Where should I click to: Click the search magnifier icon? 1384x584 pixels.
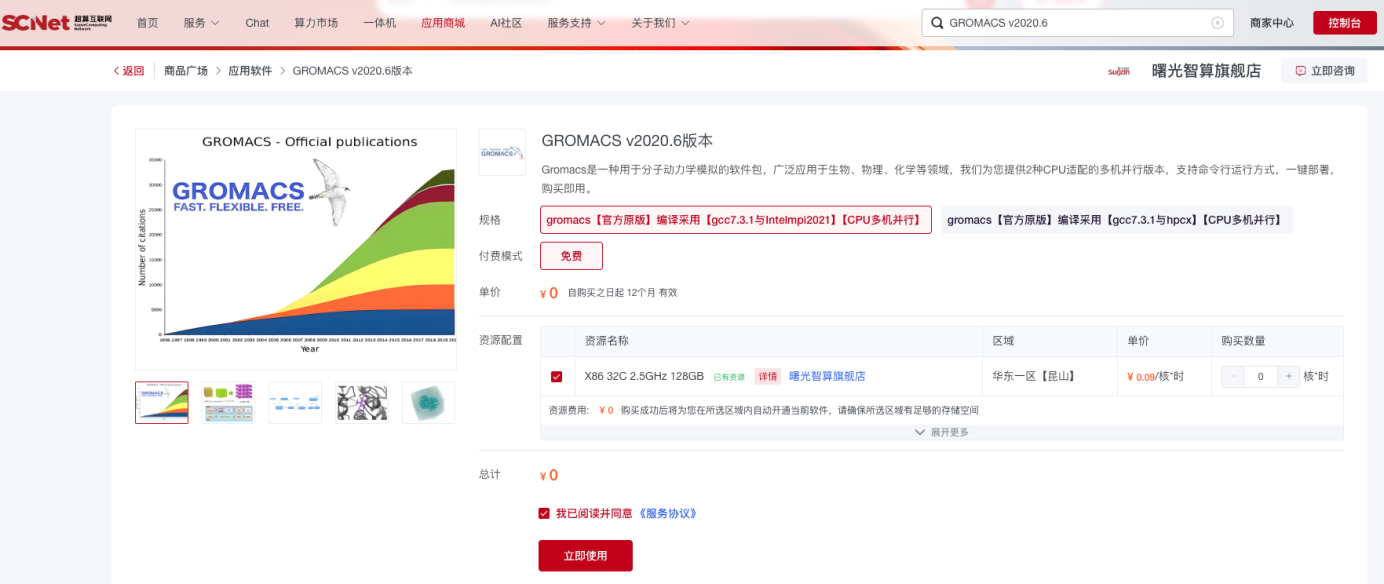(936, 23)
